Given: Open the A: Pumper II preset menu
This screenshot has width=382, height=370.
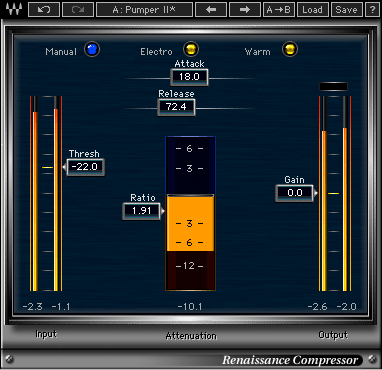Looking at the screenshot, I should point(144,10).
